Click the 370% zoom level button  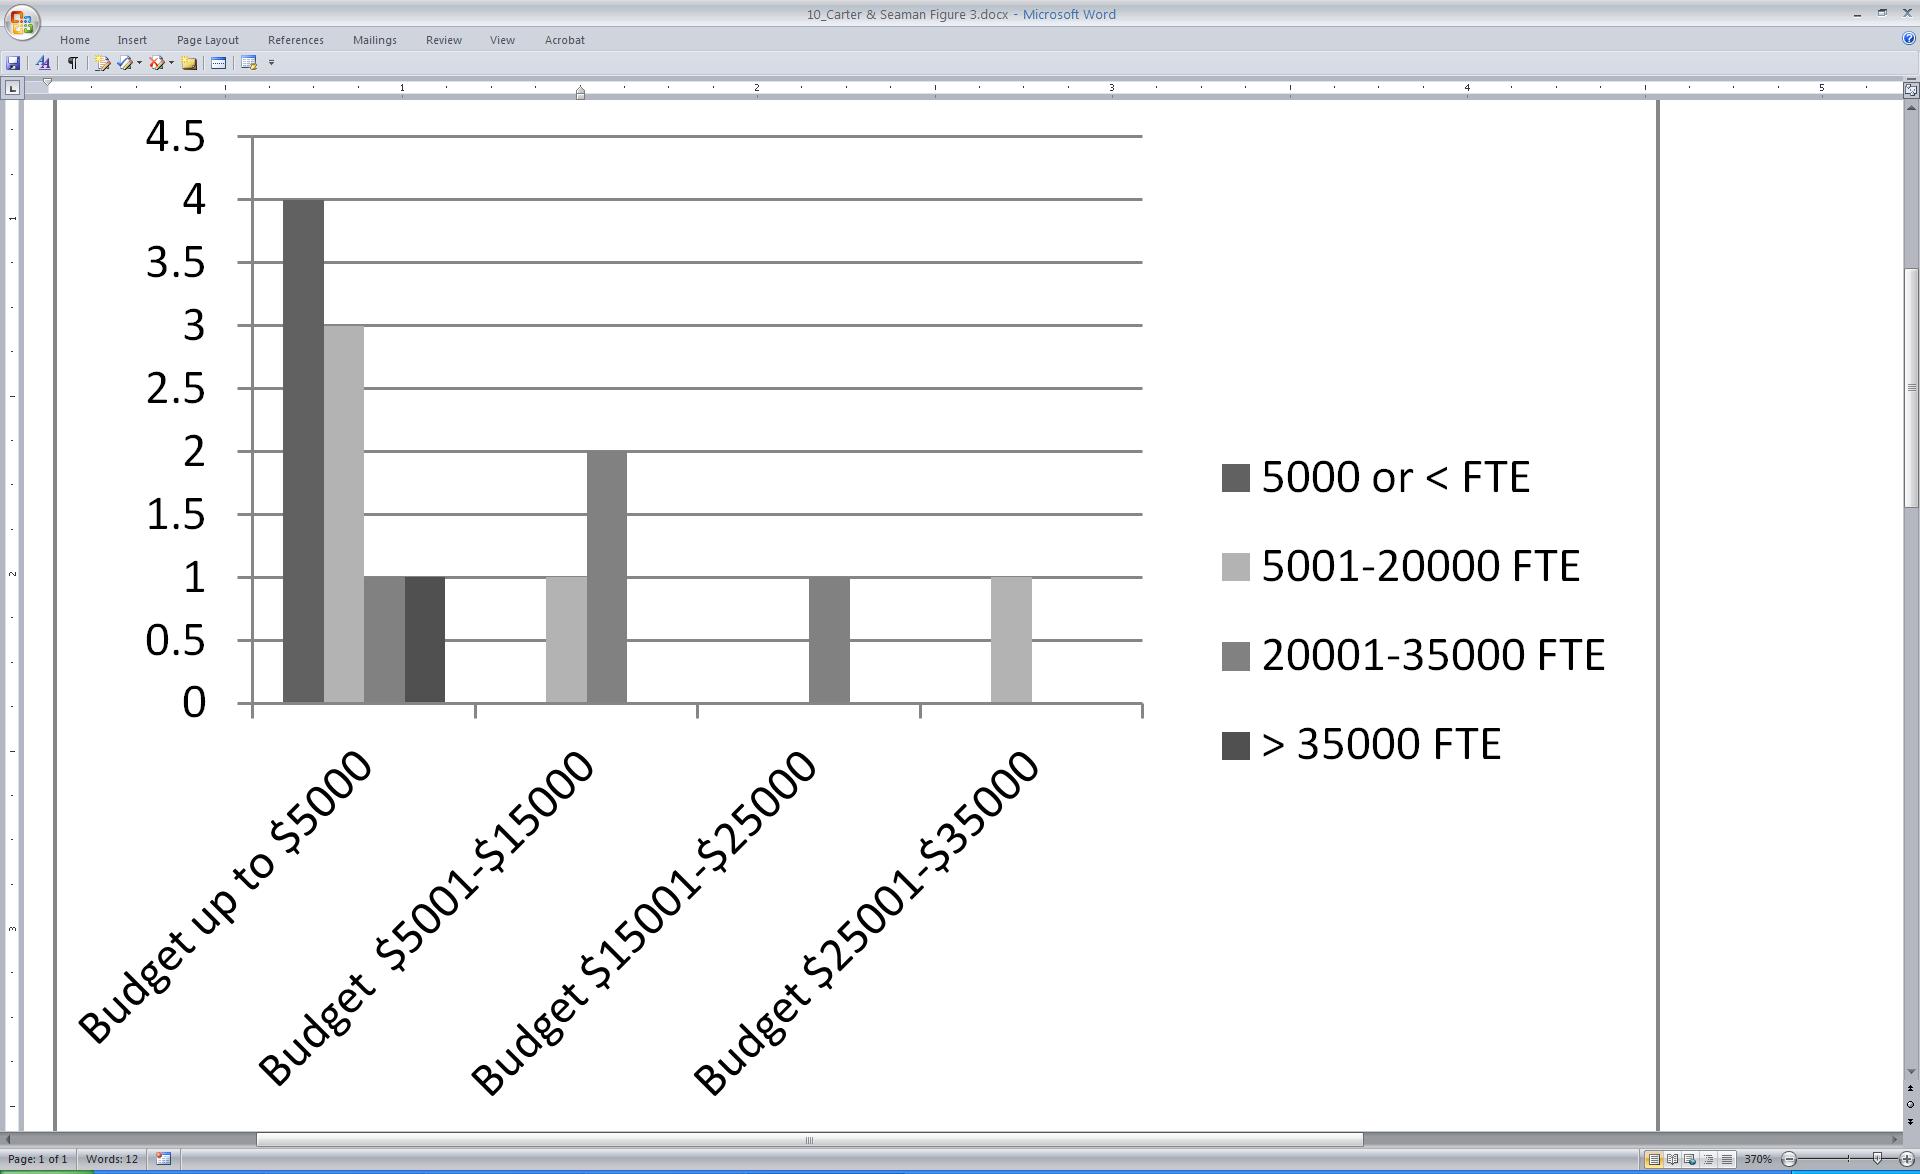pyautogui.click(x=1757, y=1159)
